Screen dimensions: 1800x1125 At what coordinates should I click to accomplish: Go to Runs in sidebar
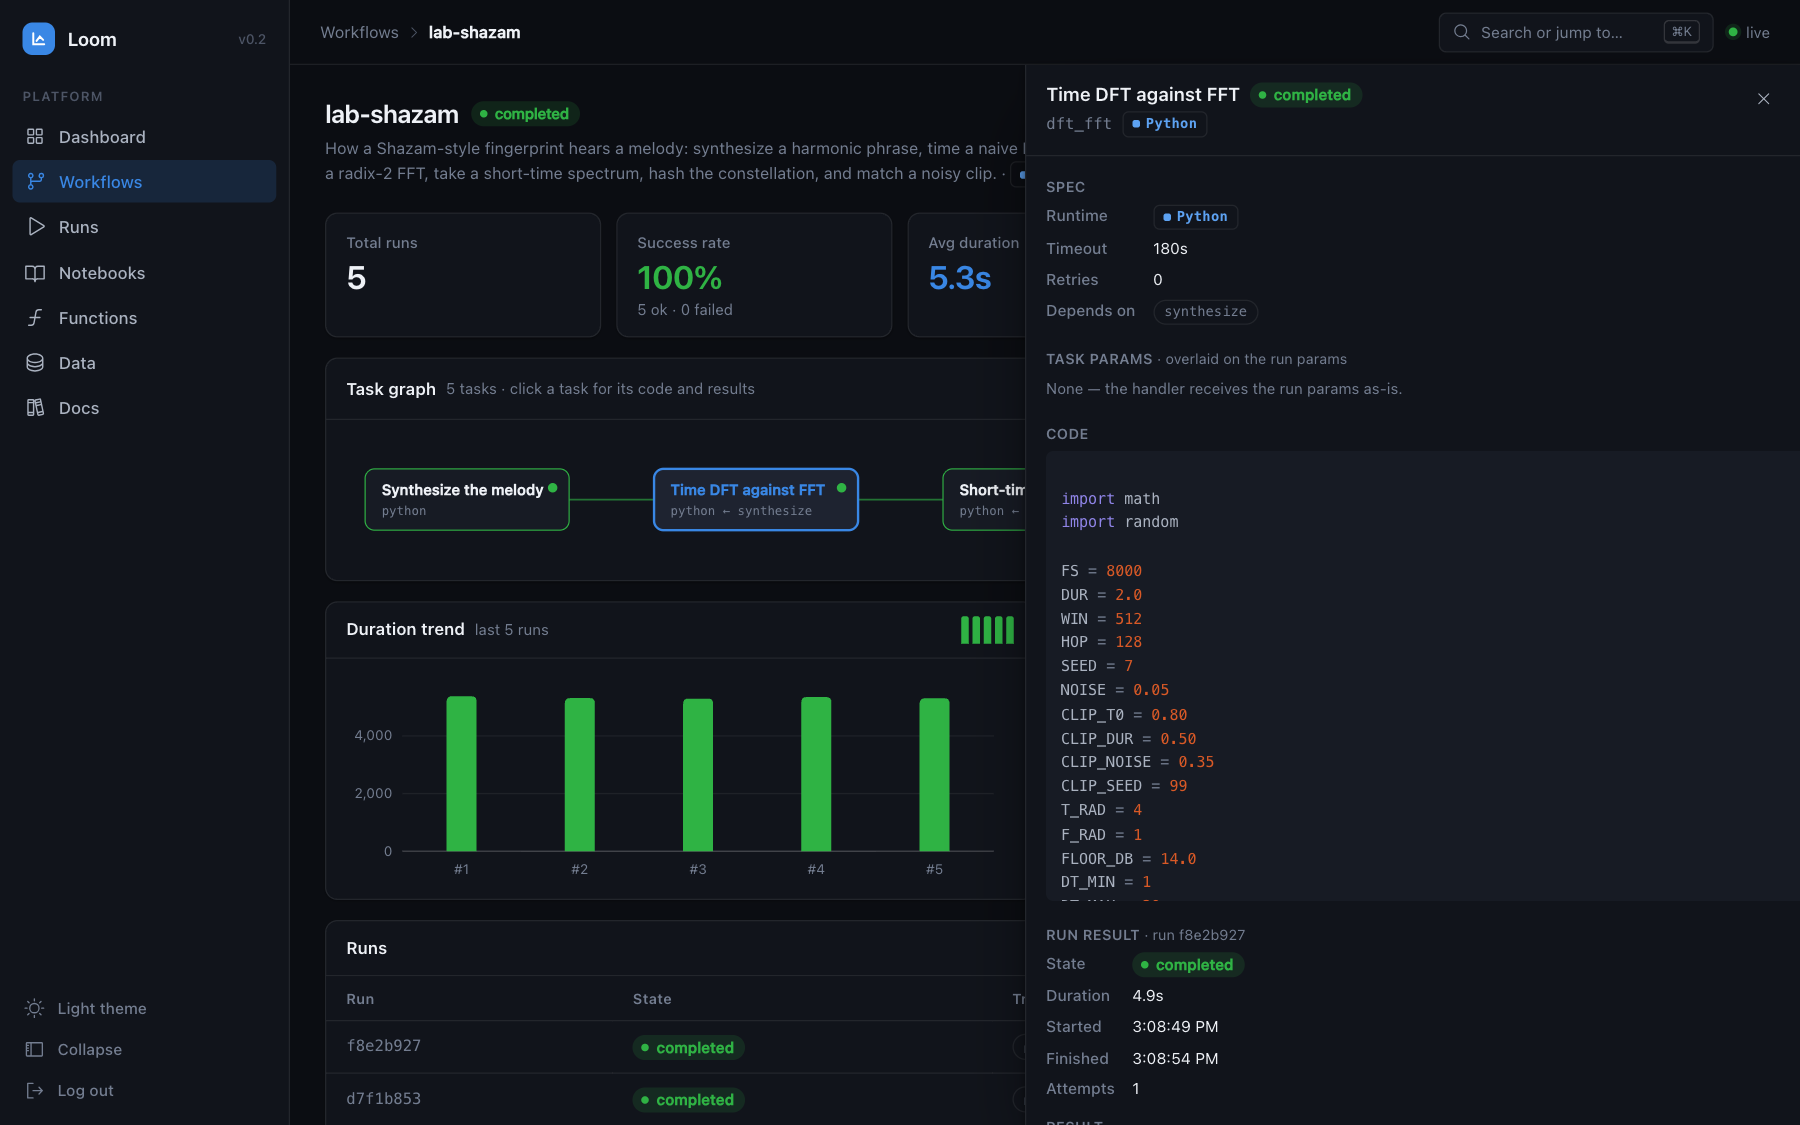point(144,227)
